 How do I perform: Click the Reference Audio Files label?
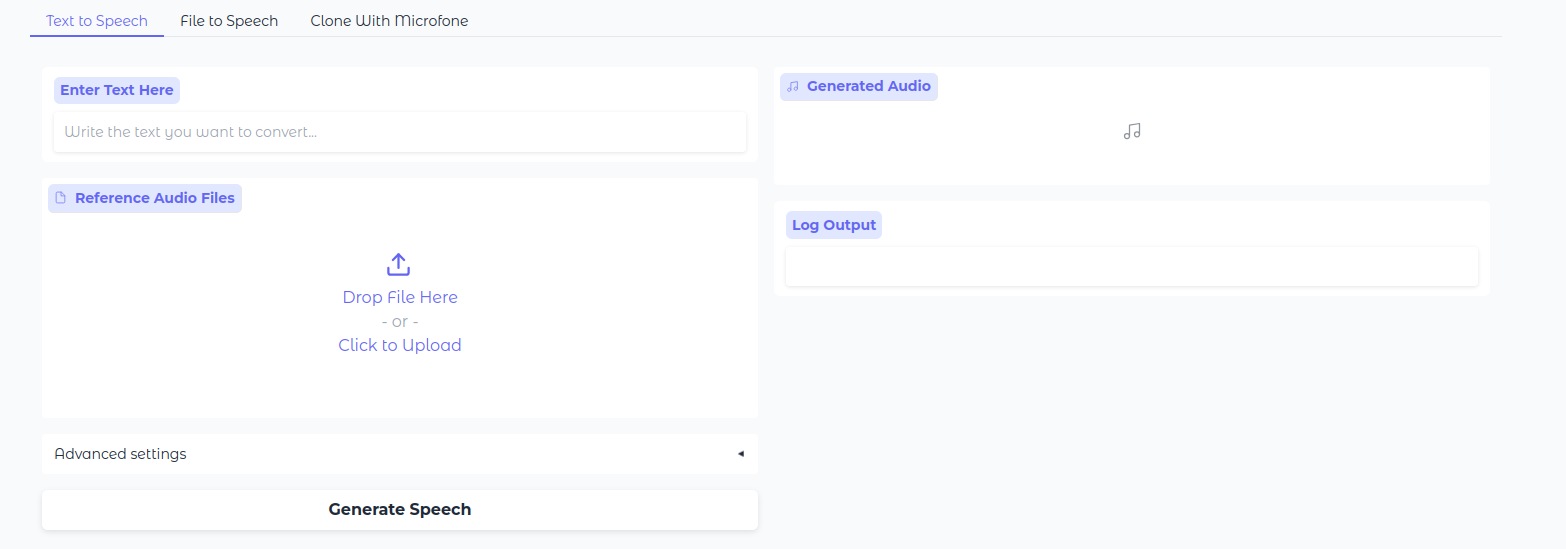tap(154, 198)
